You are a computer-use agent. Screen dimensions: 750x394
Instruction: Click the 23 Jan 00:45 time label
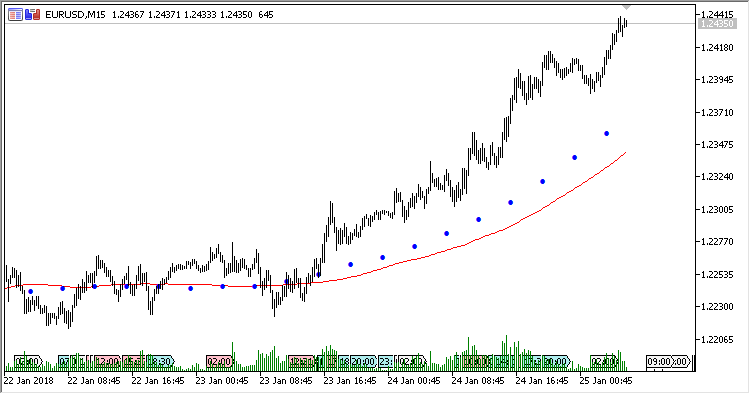coord(222,381)
